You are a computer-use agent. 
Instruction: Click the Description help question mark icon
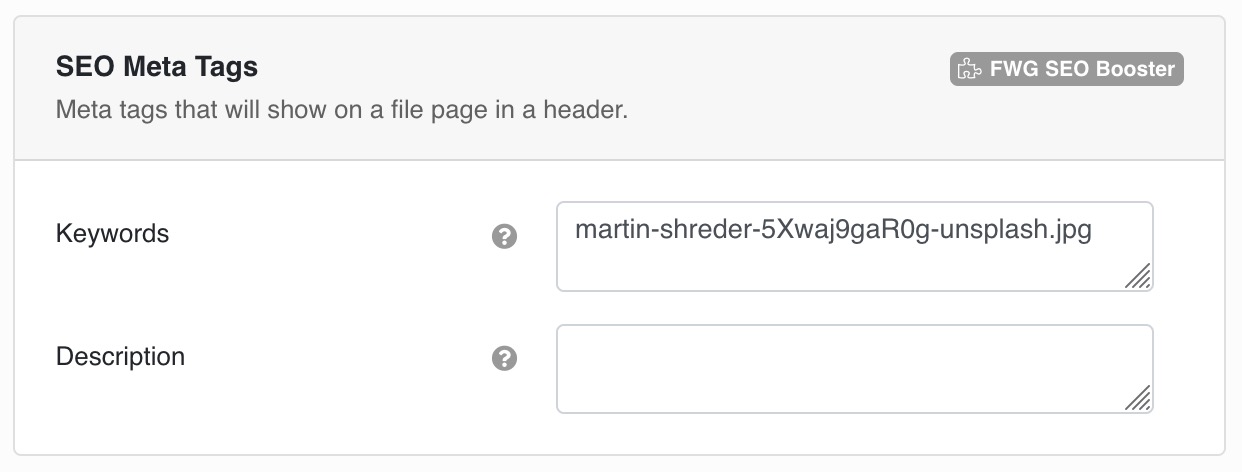[505, 359]
